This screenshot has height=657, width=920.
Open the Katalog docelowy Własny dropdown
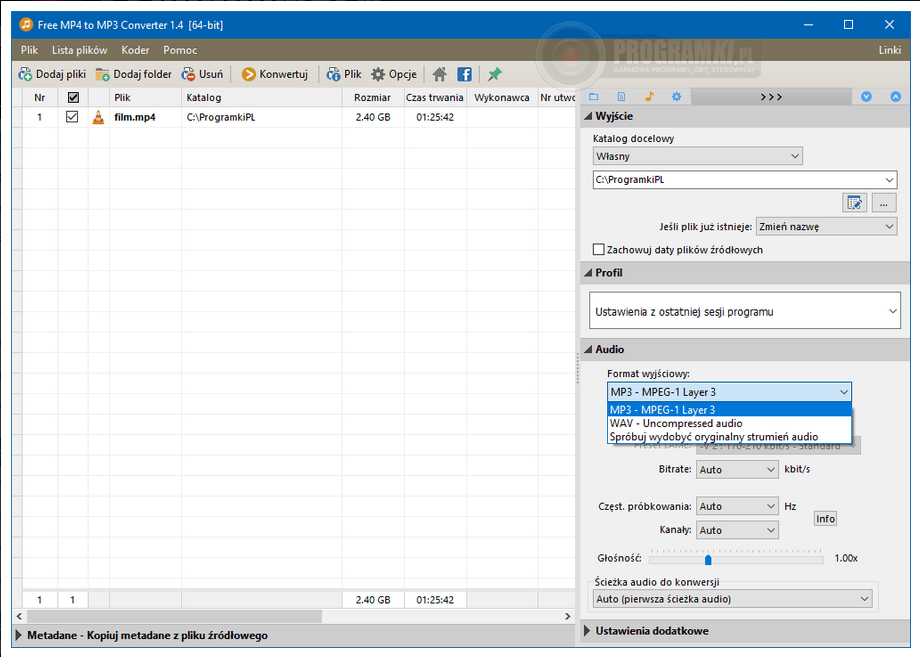pyautogui.click(x=698, y=157)
